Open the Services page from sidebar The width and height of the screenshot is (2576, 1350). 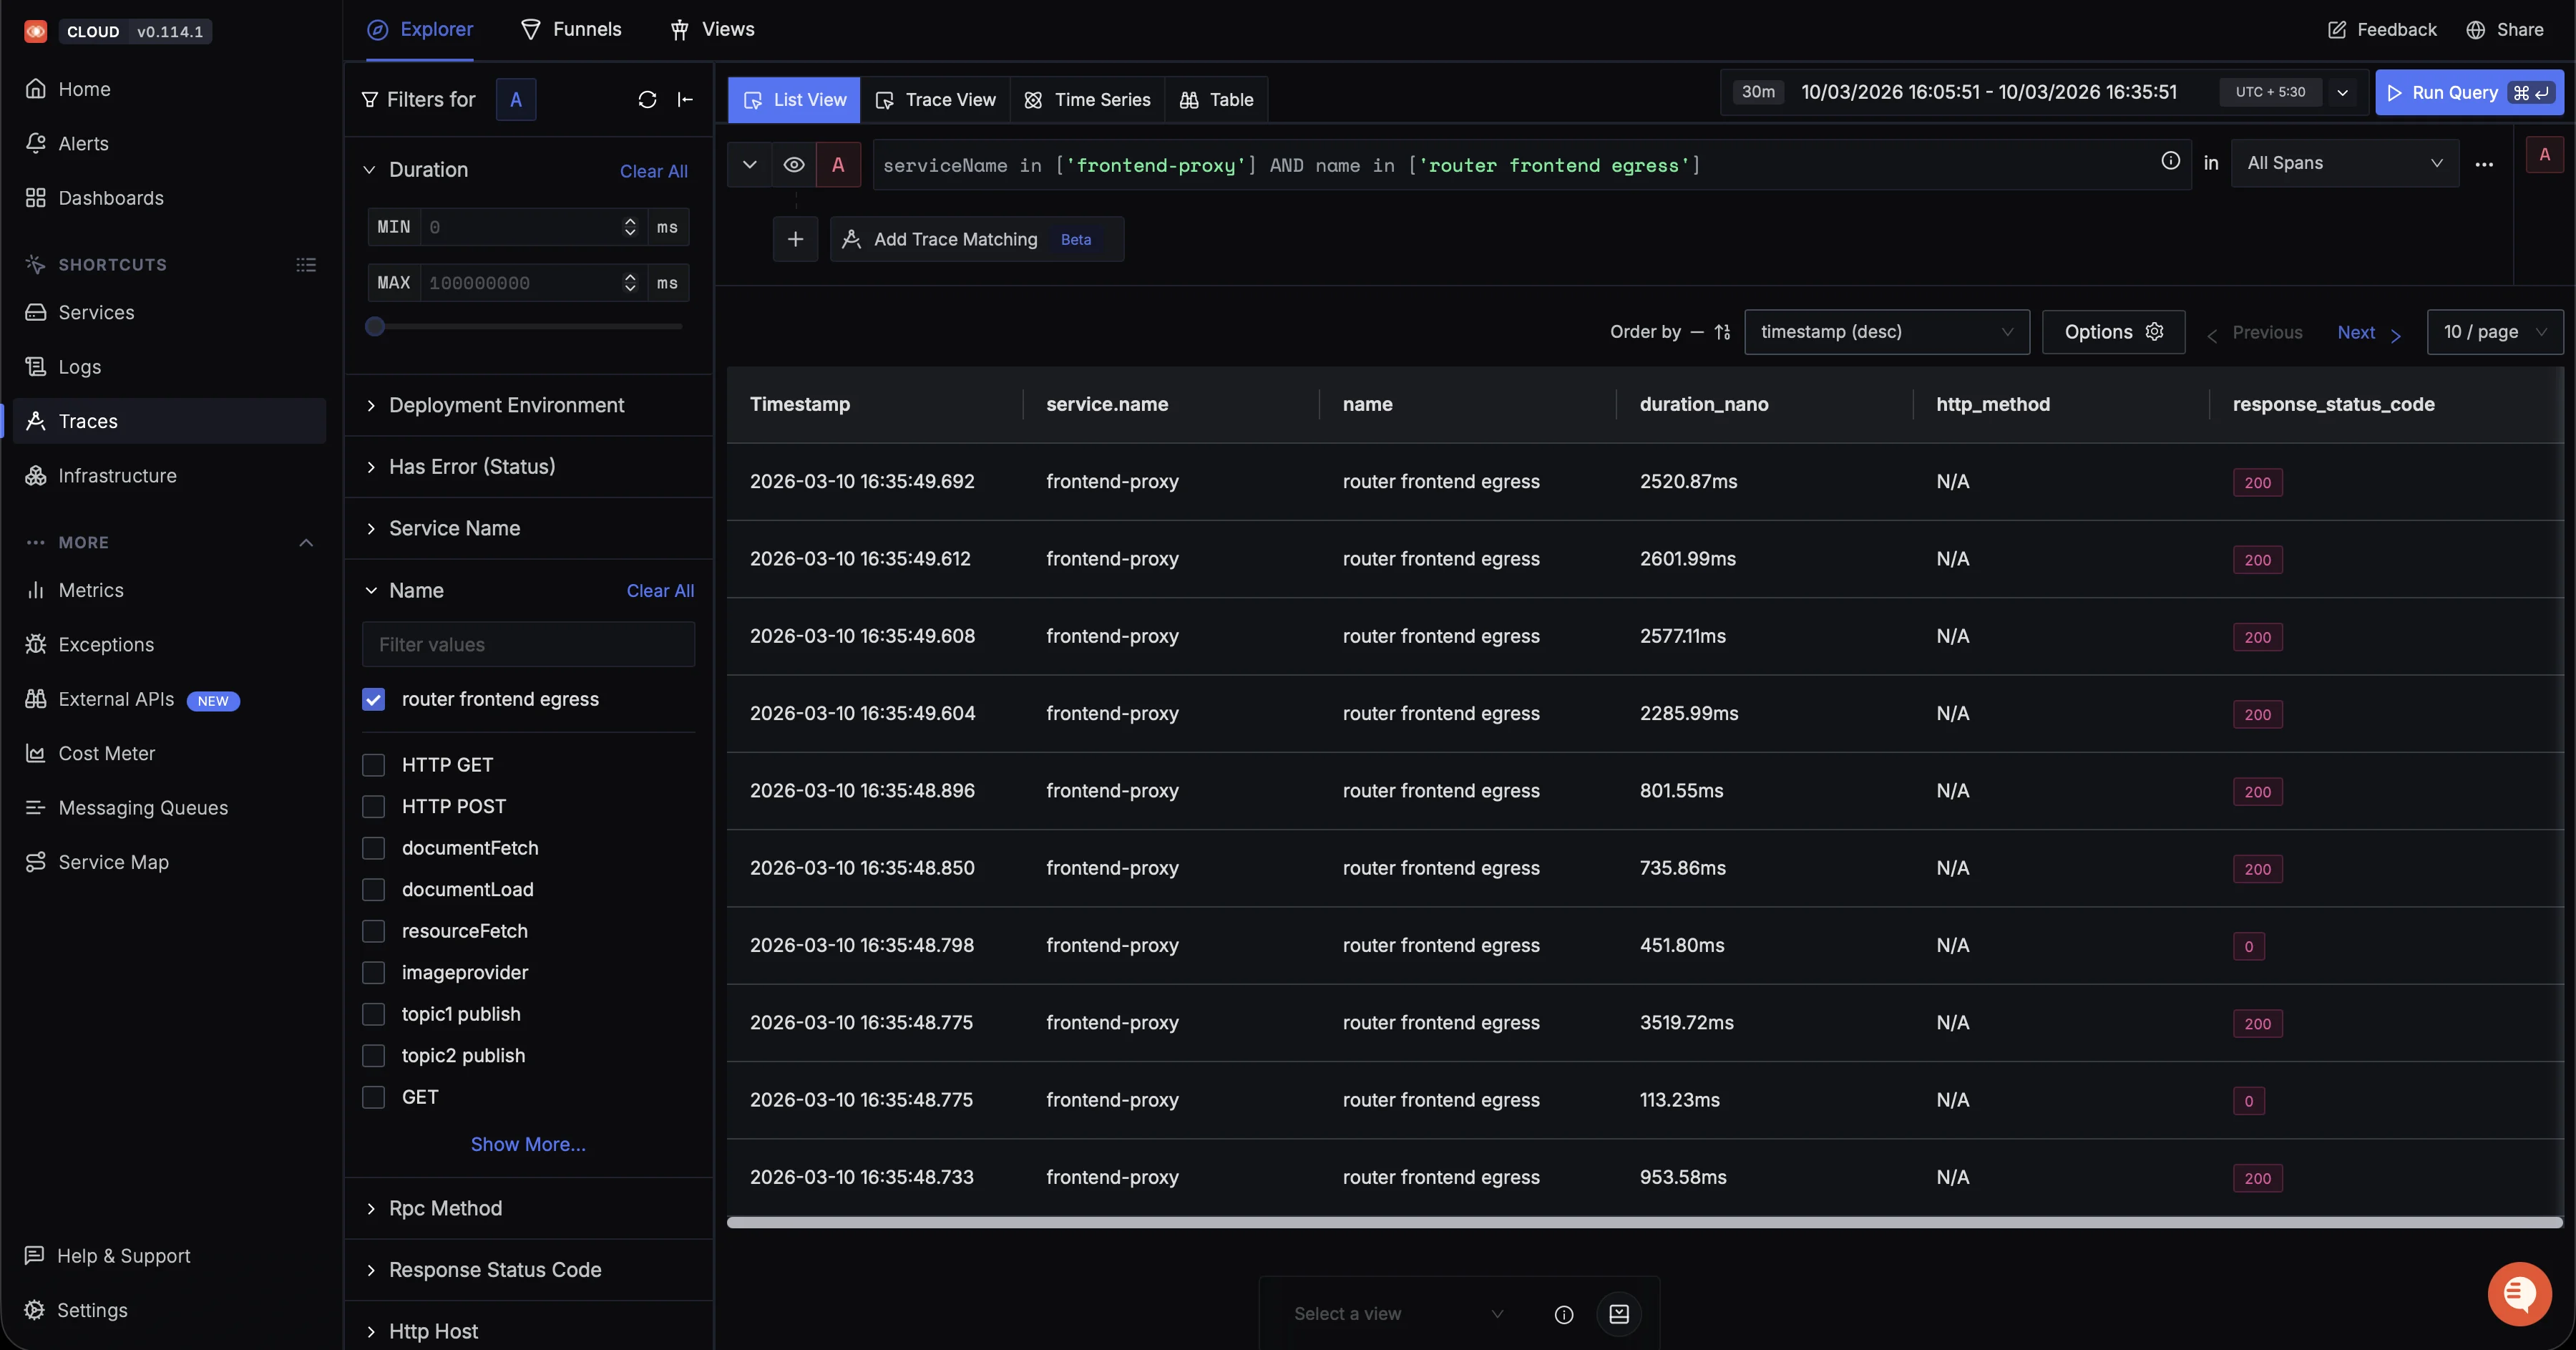[96, 311]
